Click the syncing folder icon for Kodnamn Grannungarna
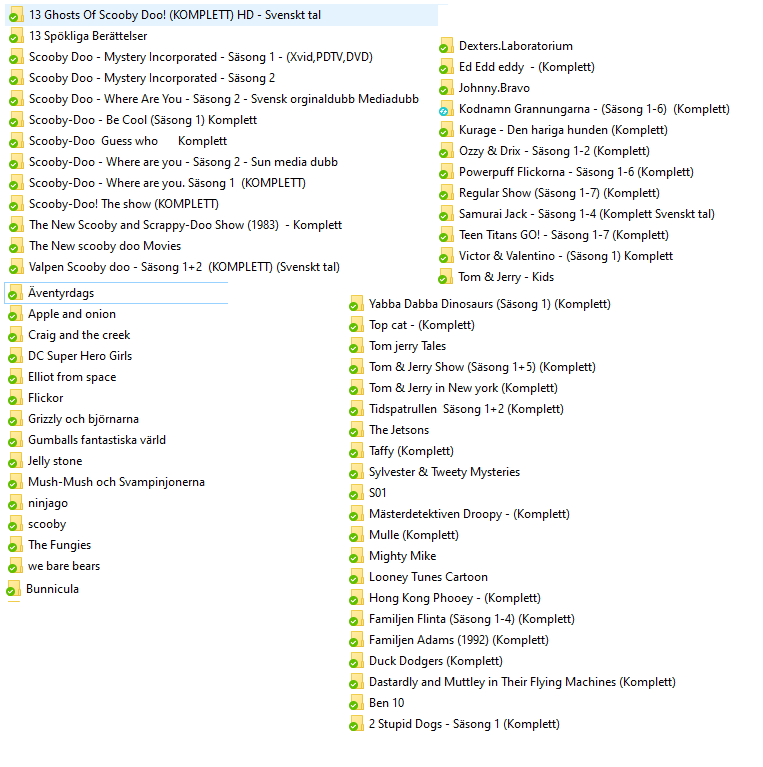The height and width of the screenshot is (767, 763). point(446,109)
